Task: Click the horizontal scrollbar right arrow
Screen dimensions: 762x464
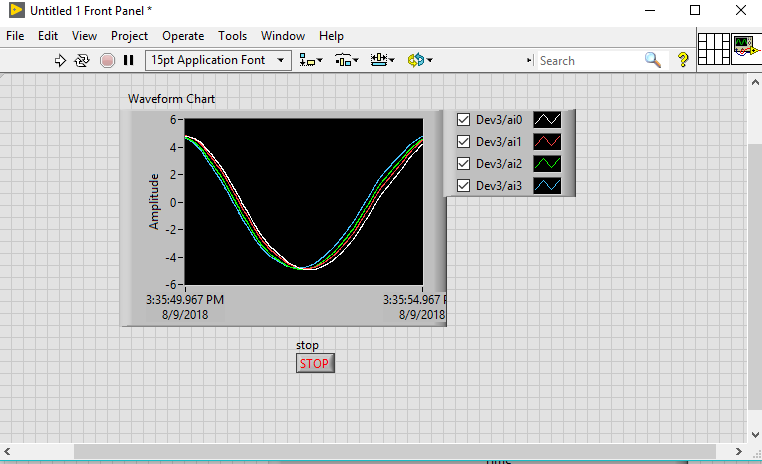Action: (x=739, y=451)
